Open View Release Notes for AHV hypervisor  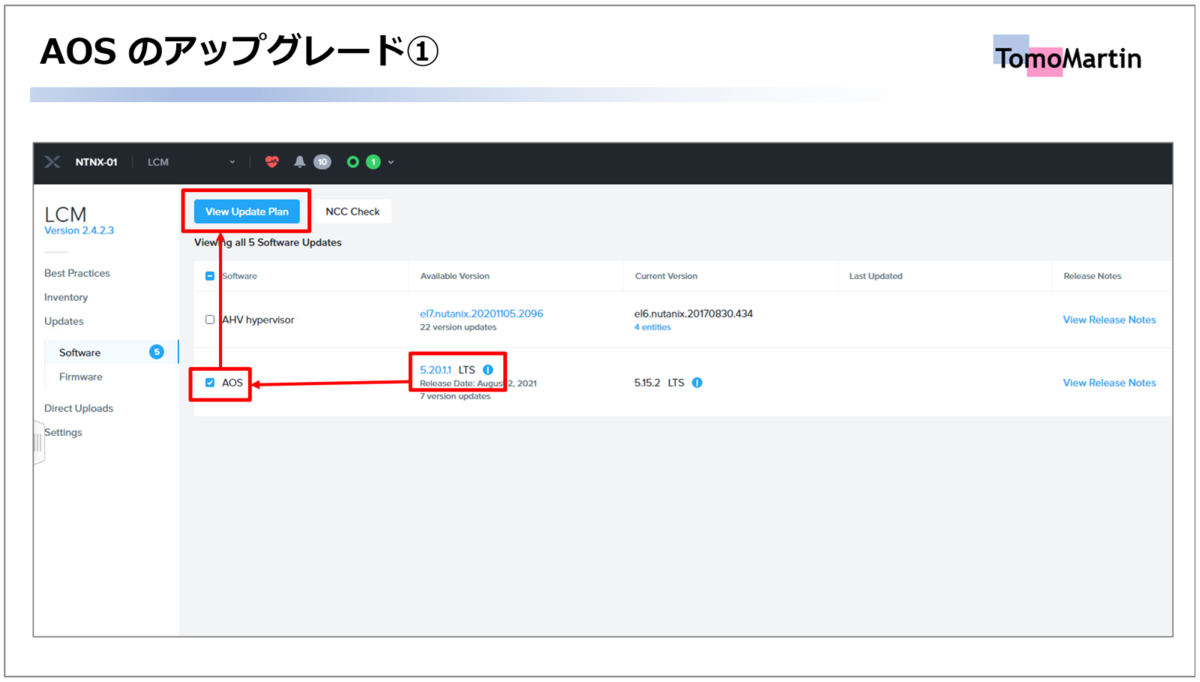tap(1109, 320)
